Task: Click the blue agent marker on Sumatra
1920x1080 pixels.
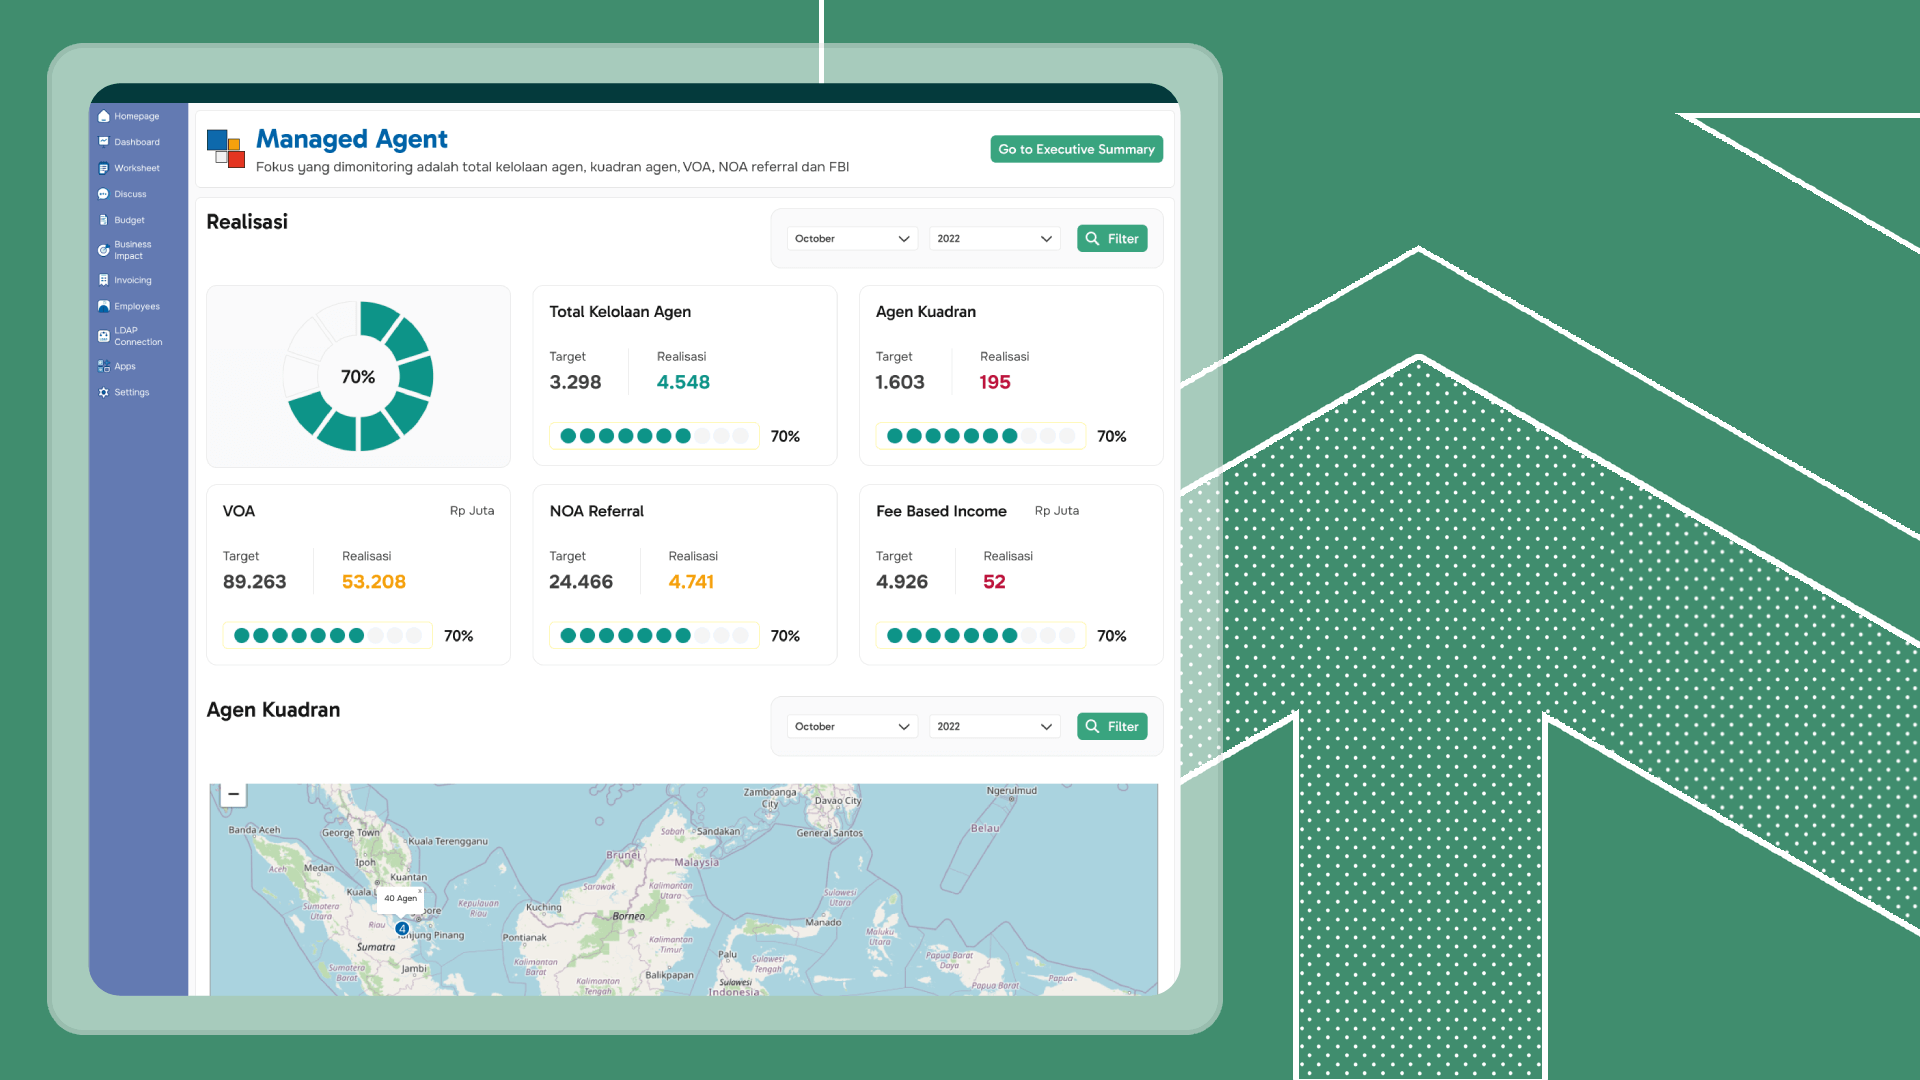Action: click(402, 929)
